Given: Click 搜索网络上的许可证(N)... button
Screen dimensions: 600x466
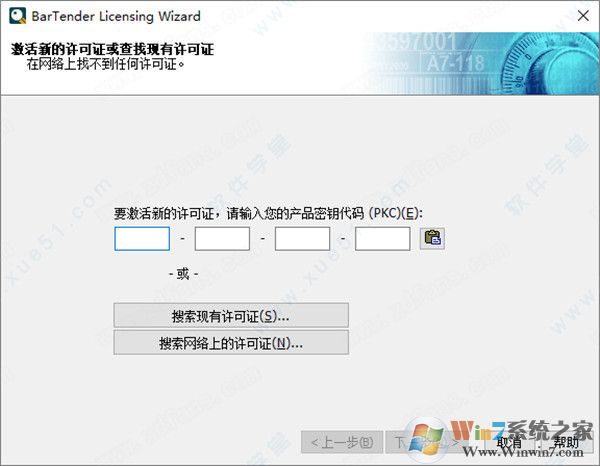Looking at the screenshot, I should (x=231, y=343).
